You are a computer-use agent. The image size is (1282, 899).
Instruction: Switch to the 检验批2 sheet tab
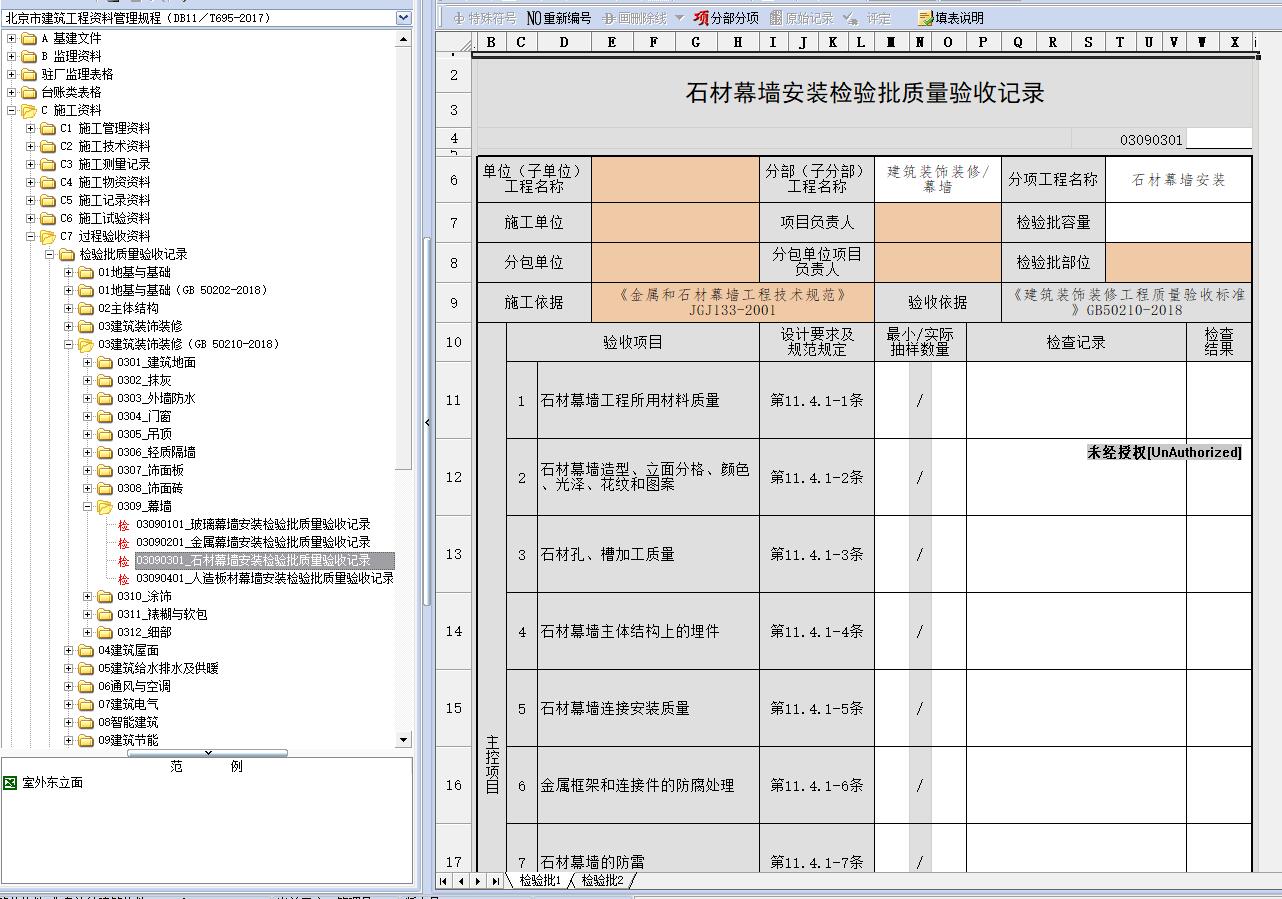(602, 881)
